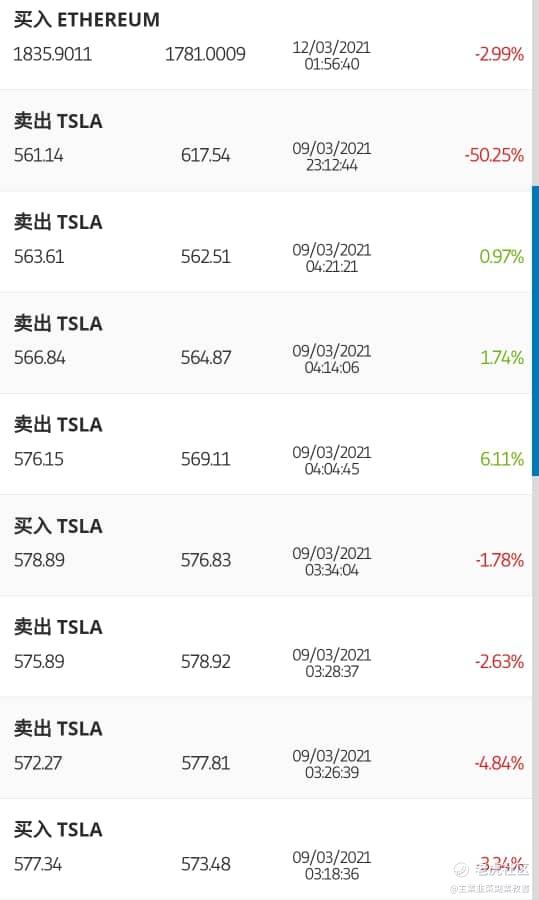Viewport: 539px width, 900px height.
Task: Click the 6.11% gain percentage
Action: point(502,459)
